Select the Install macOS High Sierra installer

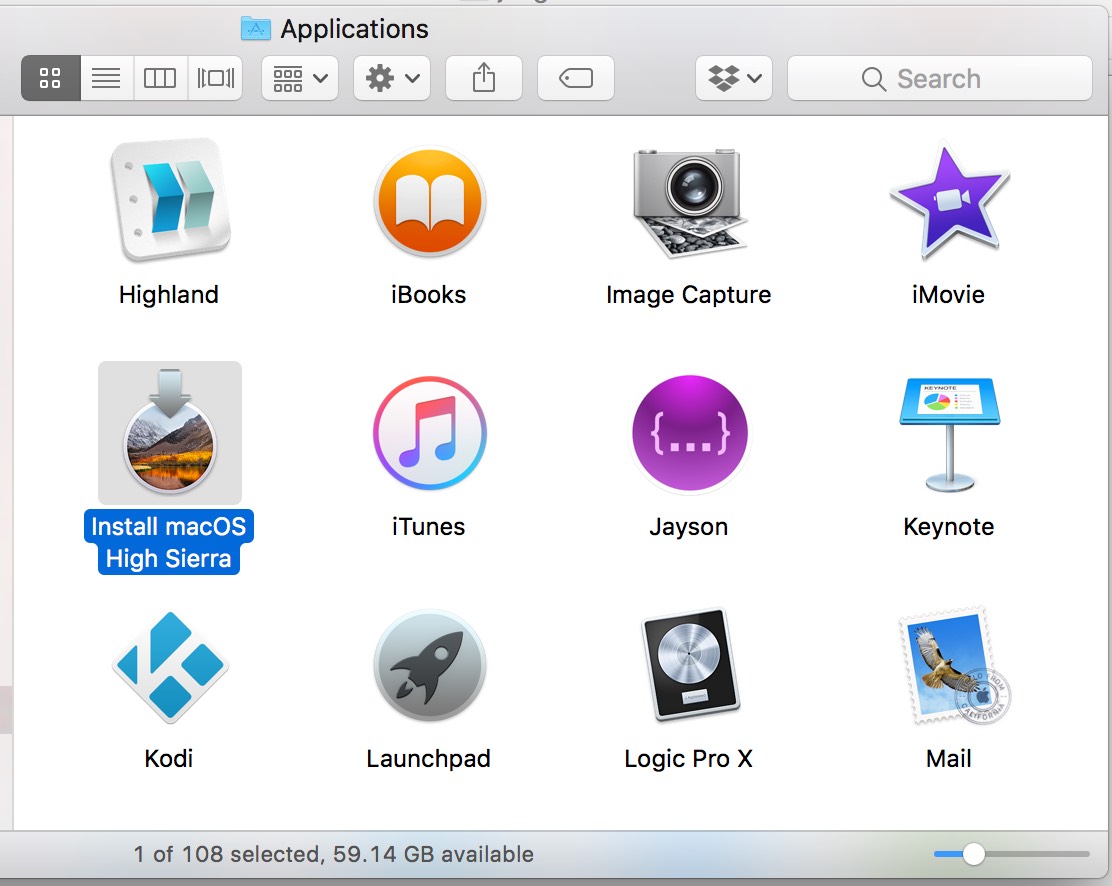pyautogui.click(x=169, y=433)
